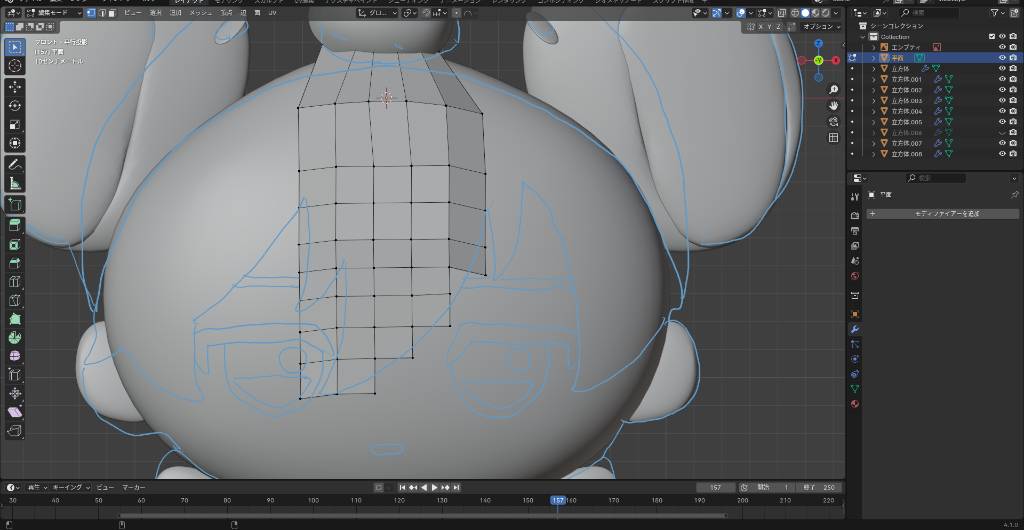Activate the Annotate pencil tool

point(15,164)
